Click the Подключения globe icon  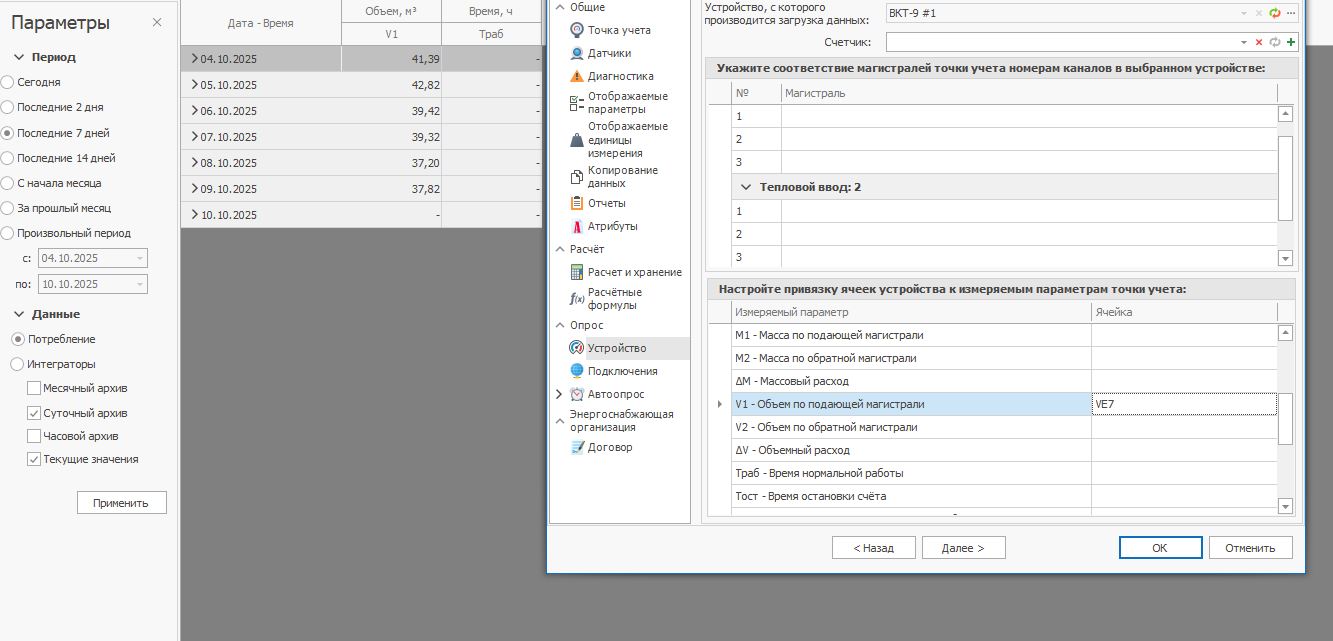577,371
